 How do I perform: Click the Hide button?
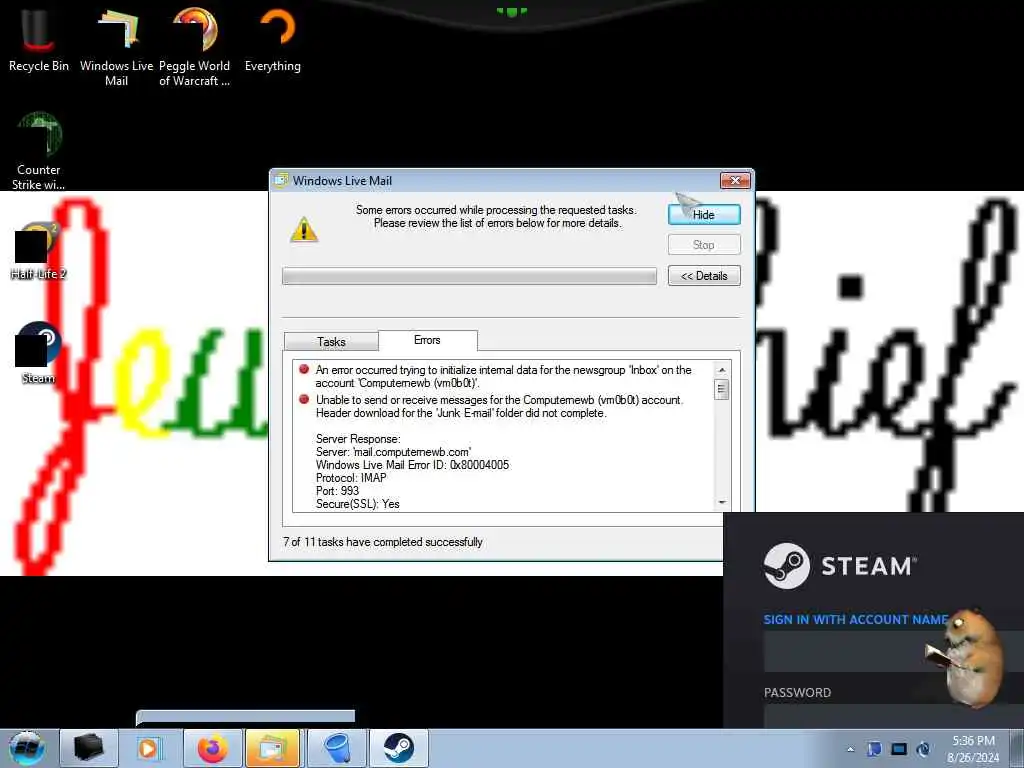pos(704,214)
